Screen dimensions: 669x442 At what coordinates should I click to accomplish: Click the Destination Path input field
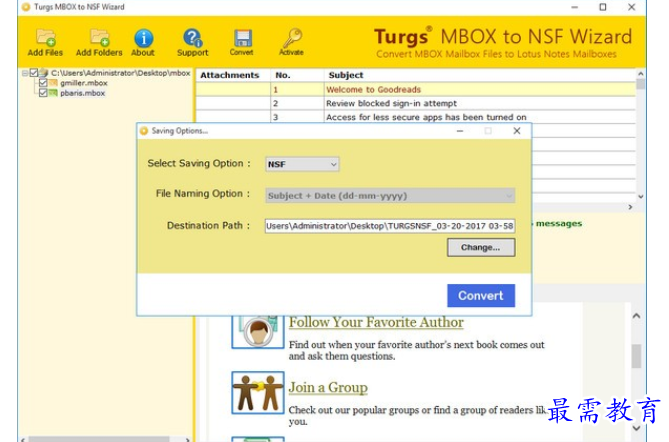pos(390,226)
